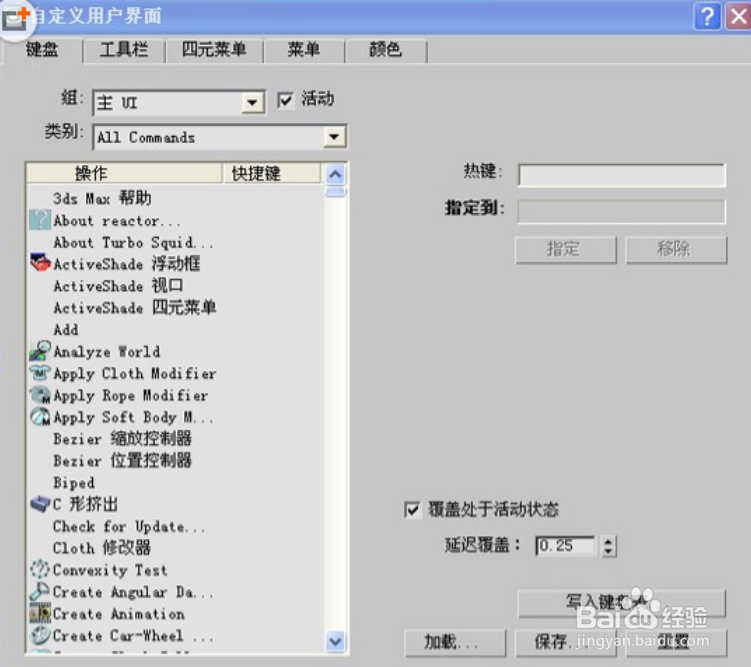Click the 热键 input field
The width and height of the screenshot is (751, 667).
coord(622,175)
